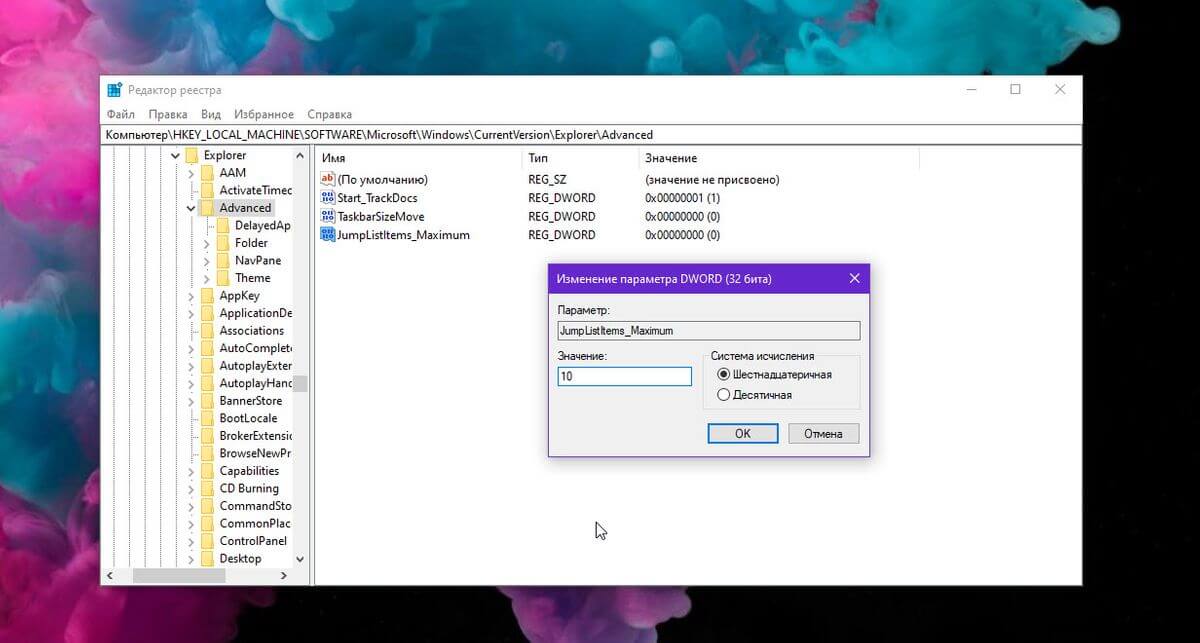Click the CD Burning folder icon
This screenshot has width=1200, height=643.
(207, 488)
